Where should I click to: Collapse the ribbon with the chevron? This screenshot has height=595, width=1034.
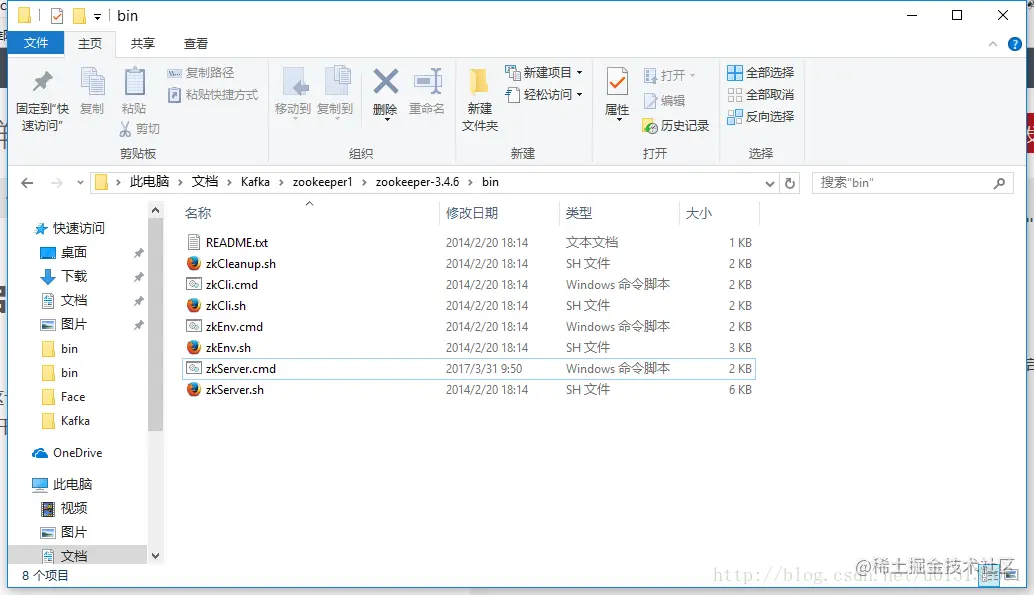(992, 44)
